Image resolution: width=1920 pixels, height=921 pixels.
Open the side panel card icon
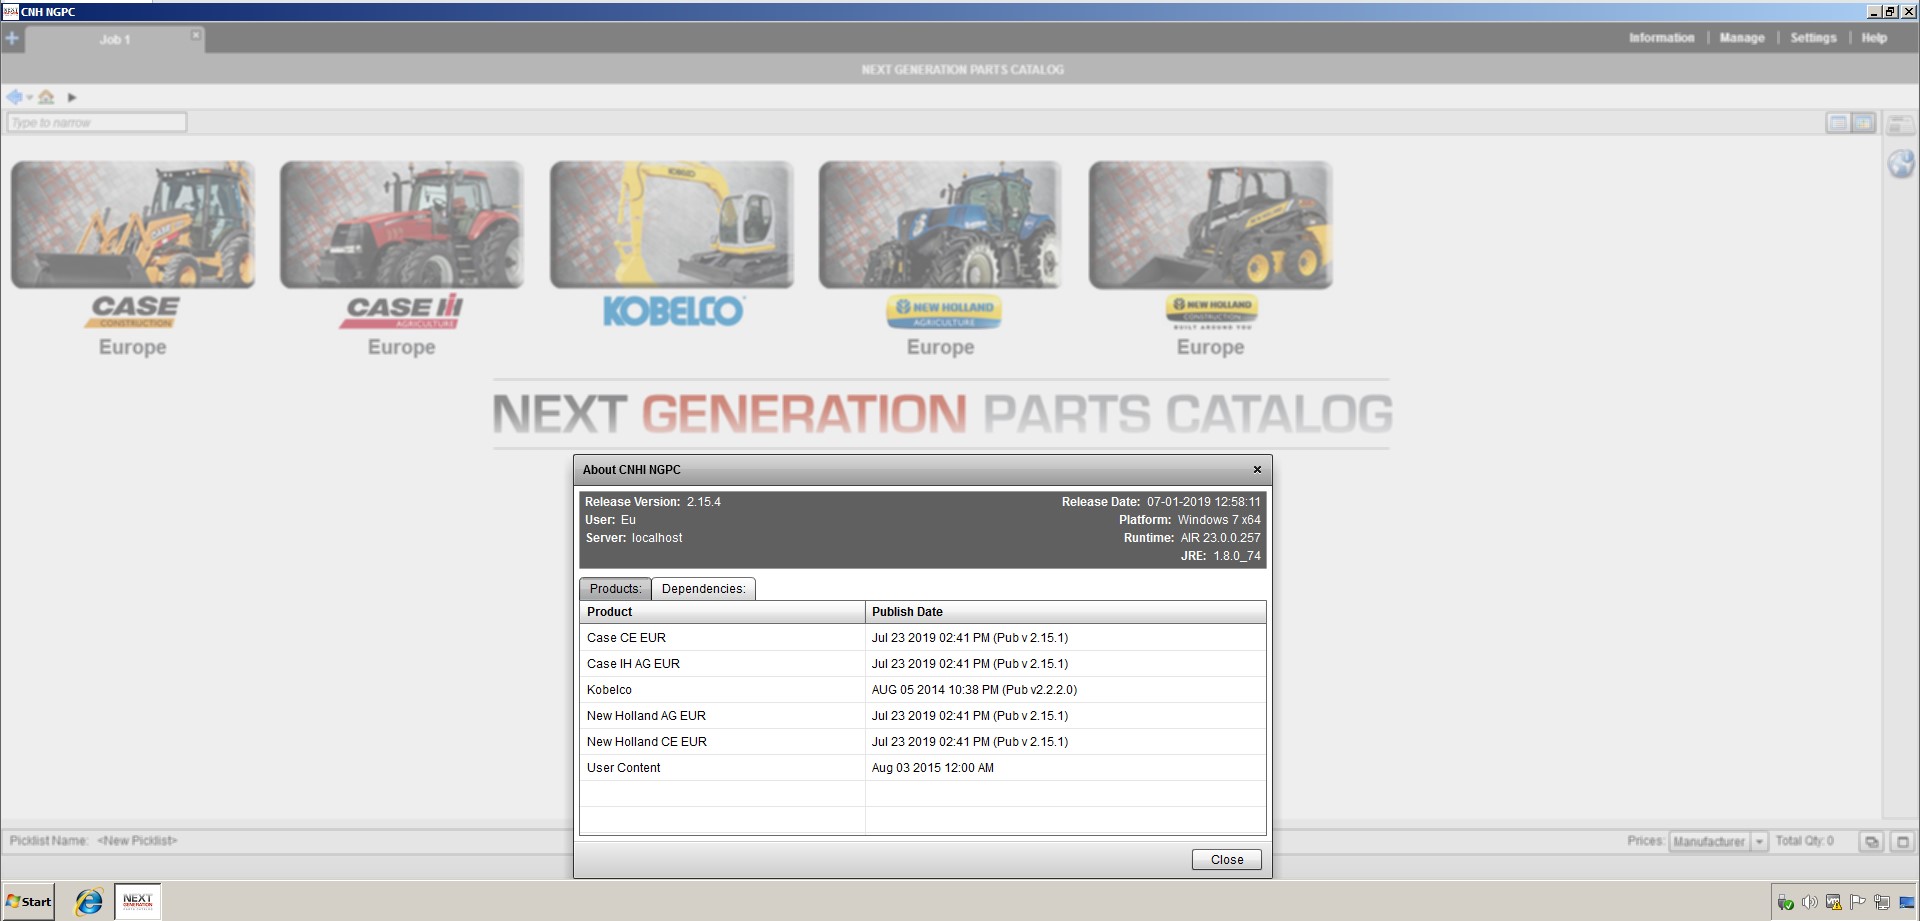pyautogui.click(x=1900, y=124)
